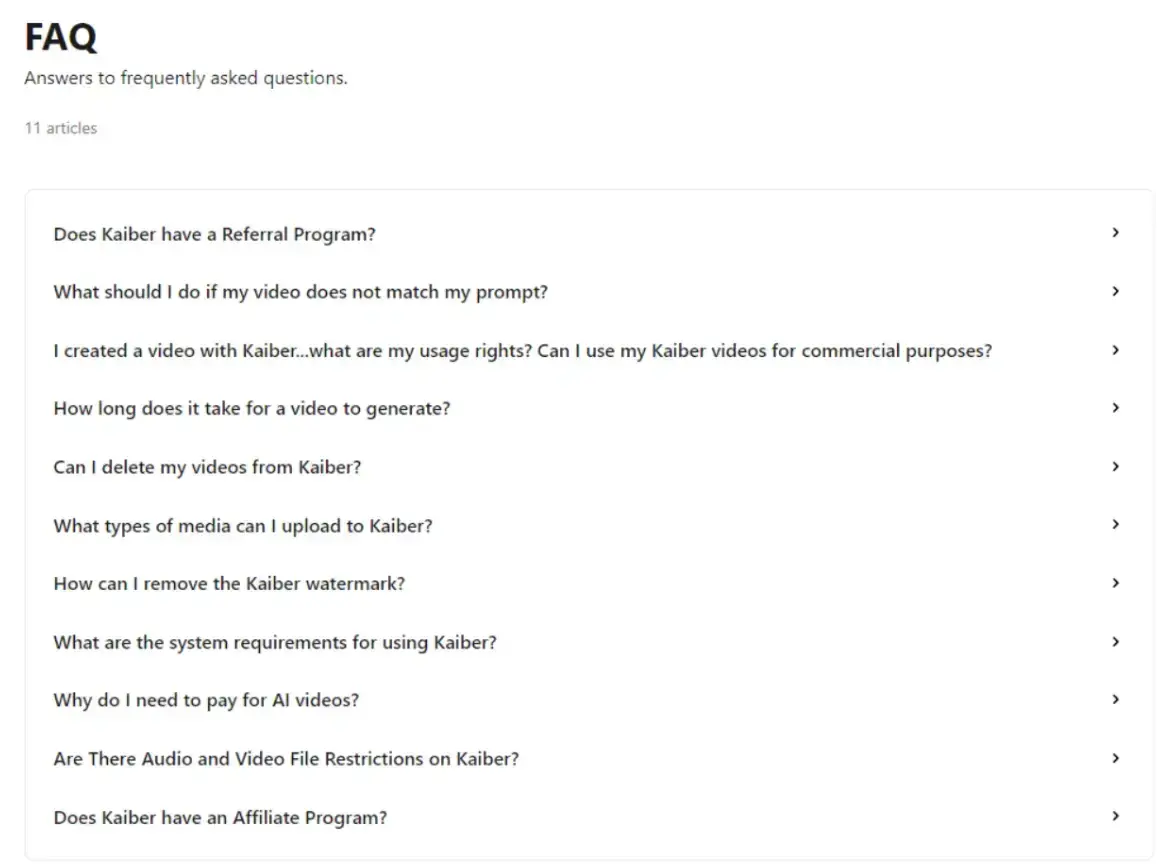This screenshot has width=1167, height=866.
Task: Open the video not matching prompt article
Action: (x=300, y=291)
